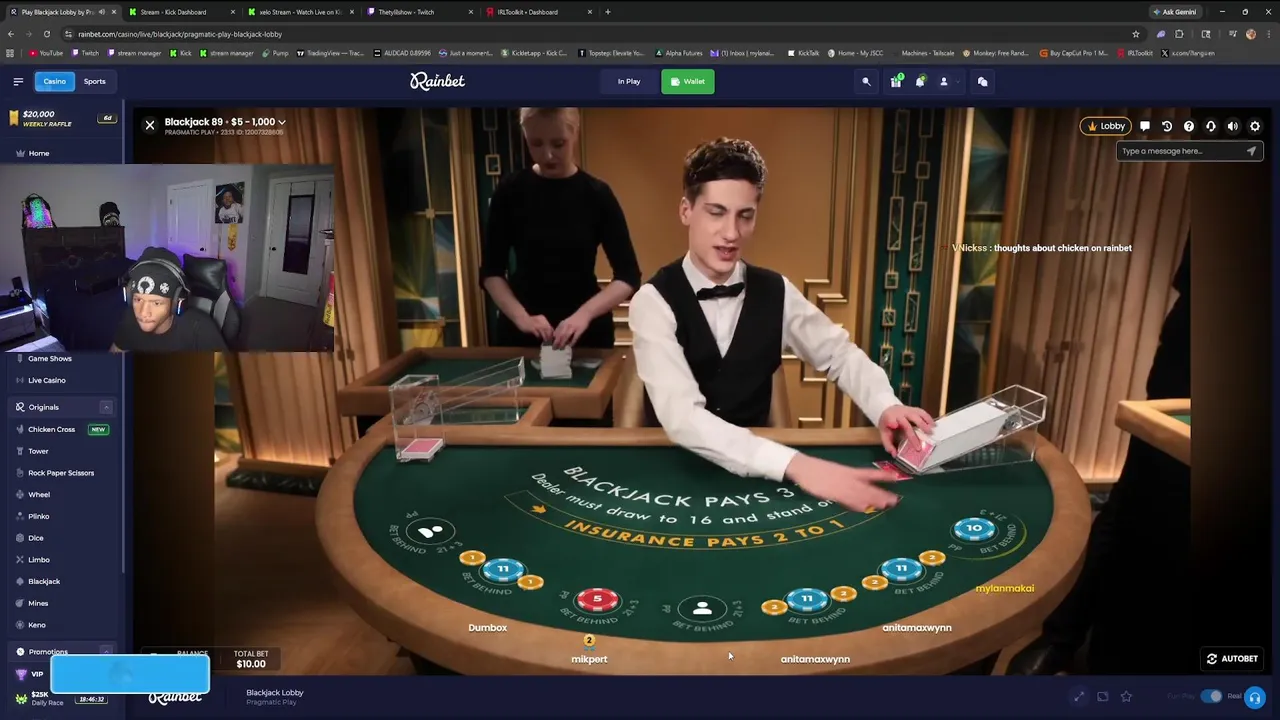Expand game to fullscreen icon
Screen dimensions: 1280x720
(1079, 697)
